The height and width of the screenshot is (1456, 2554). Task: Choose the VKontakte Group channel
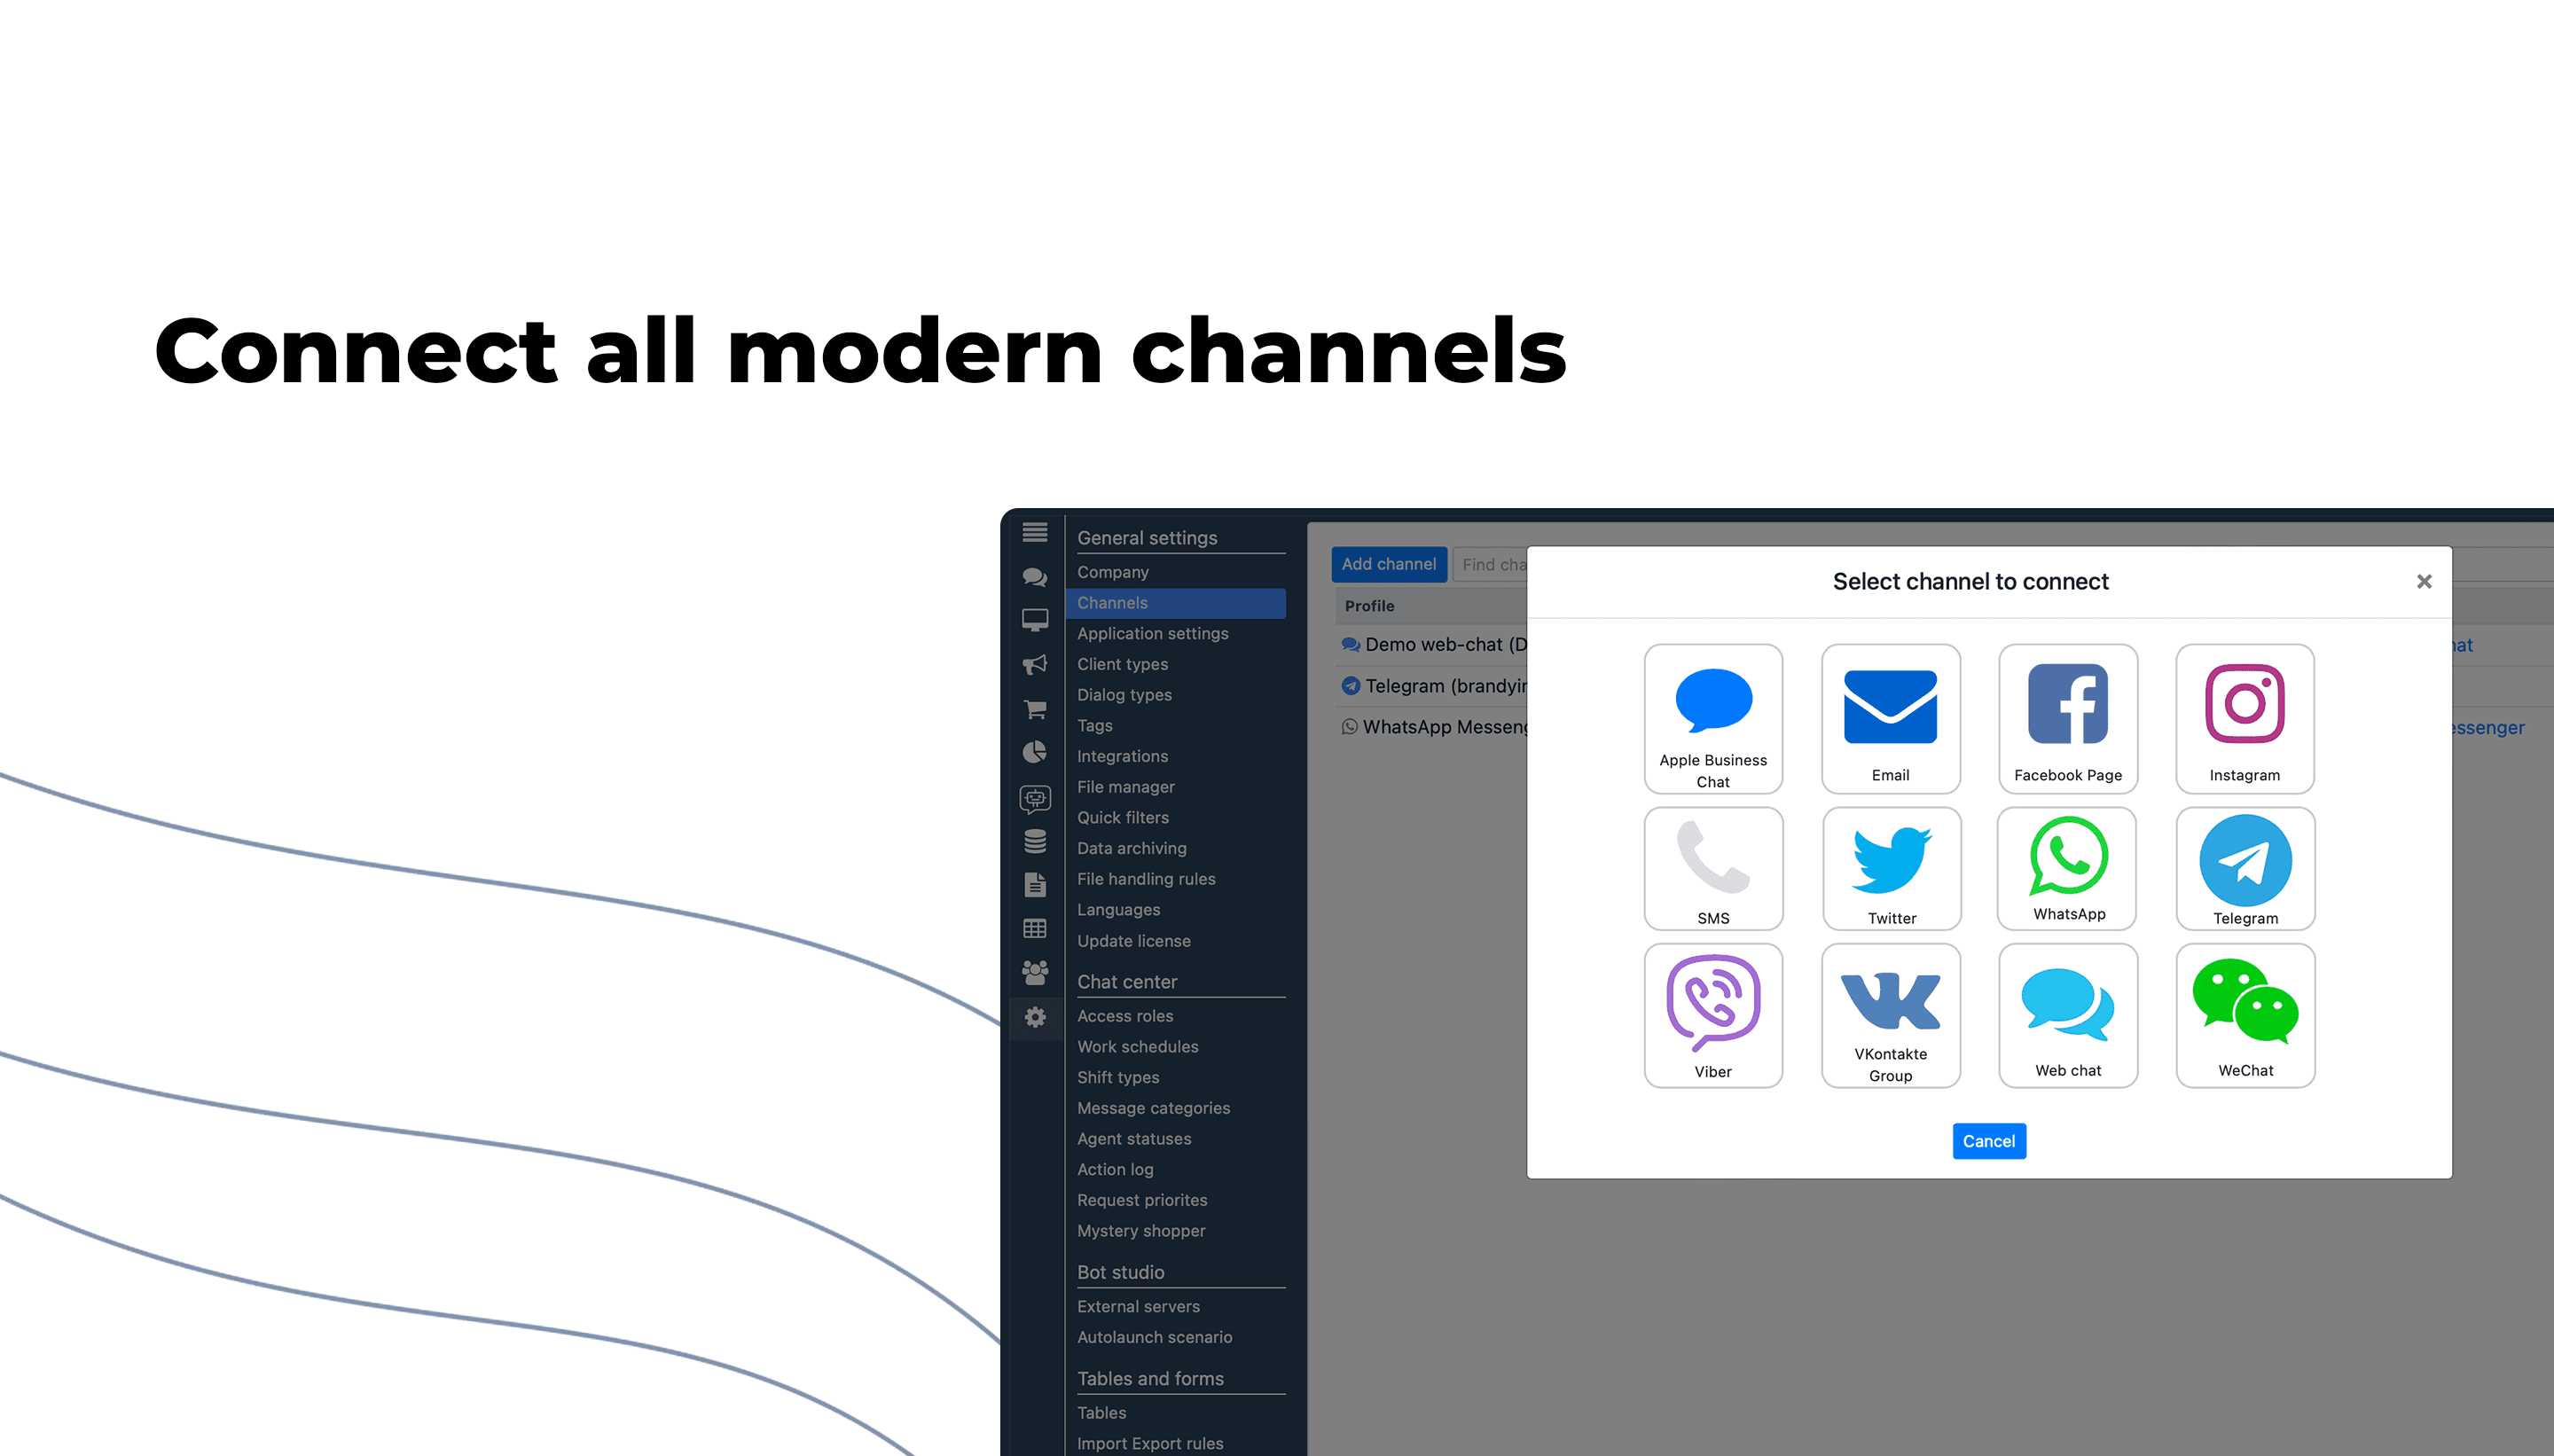[1890, 1015]
